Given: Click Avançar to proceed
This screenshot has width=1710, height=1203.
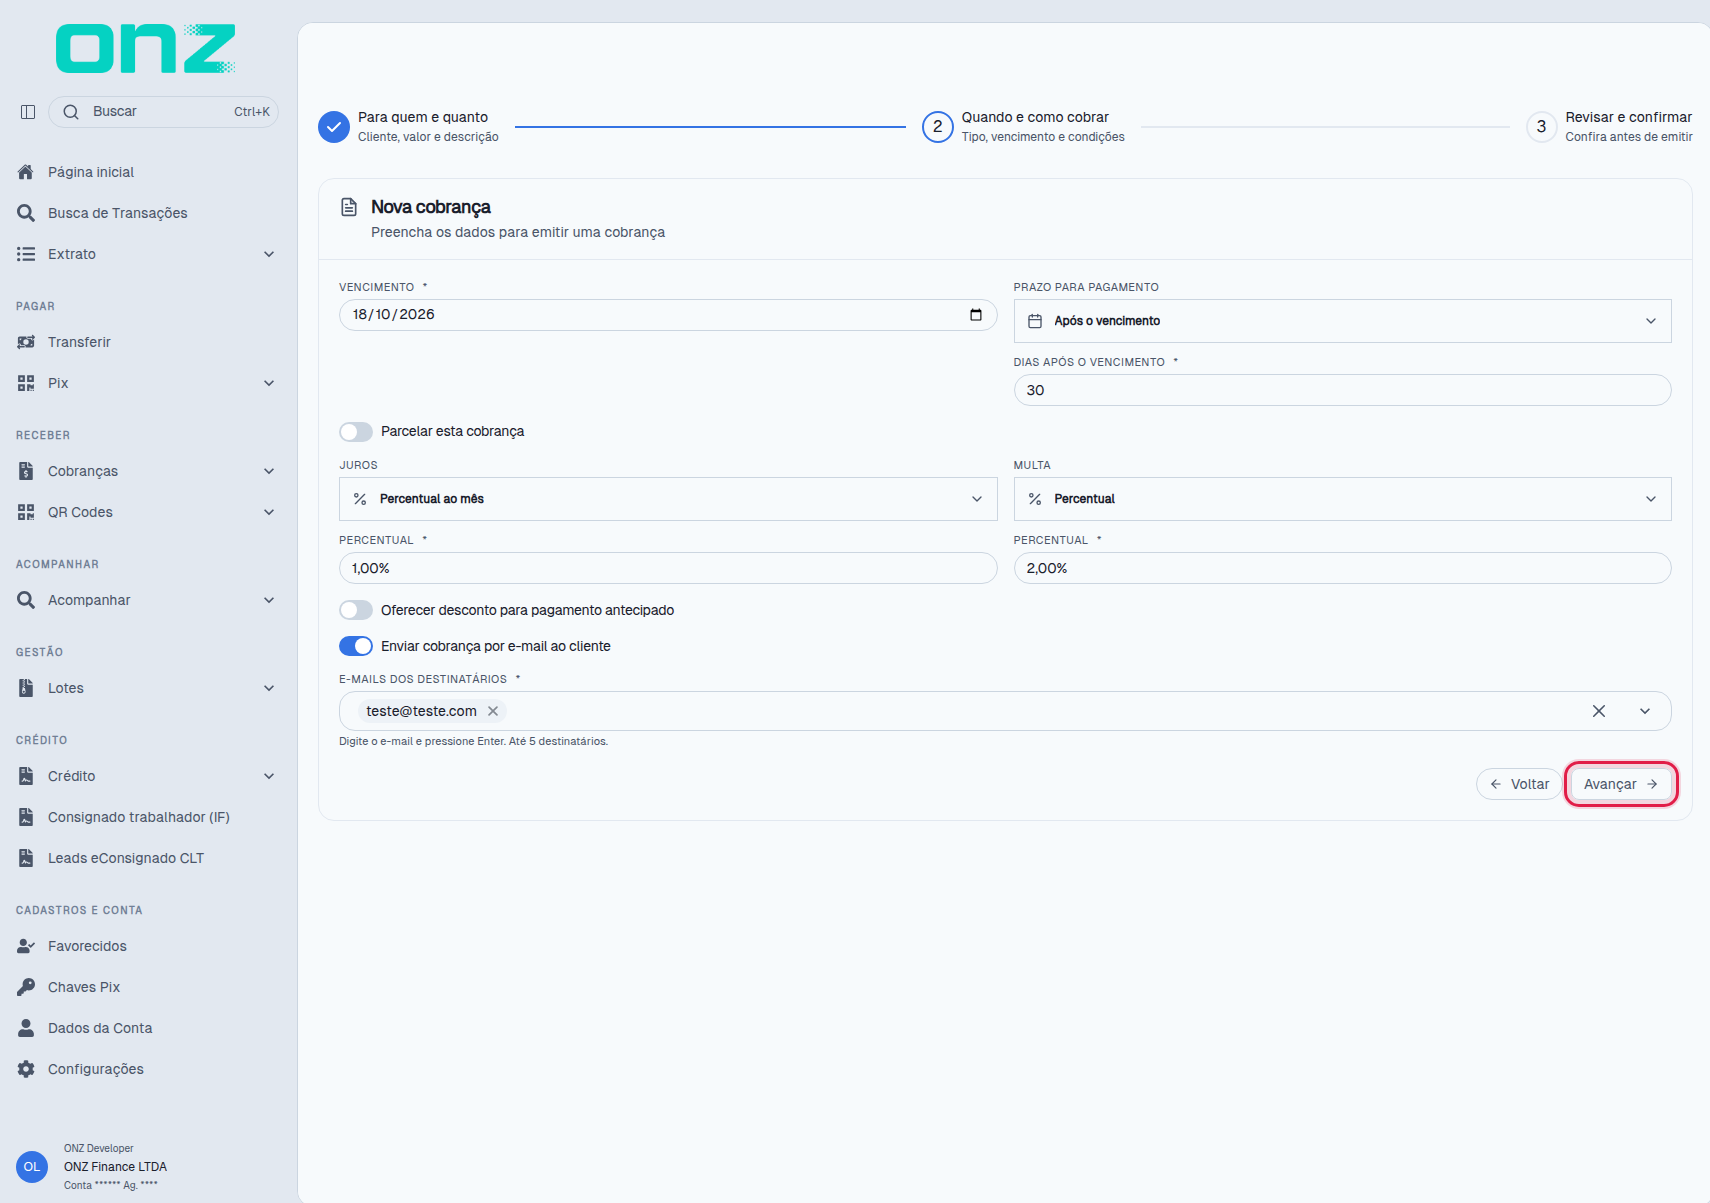Looking at the screenshot, I should (x=1621, y=784).
